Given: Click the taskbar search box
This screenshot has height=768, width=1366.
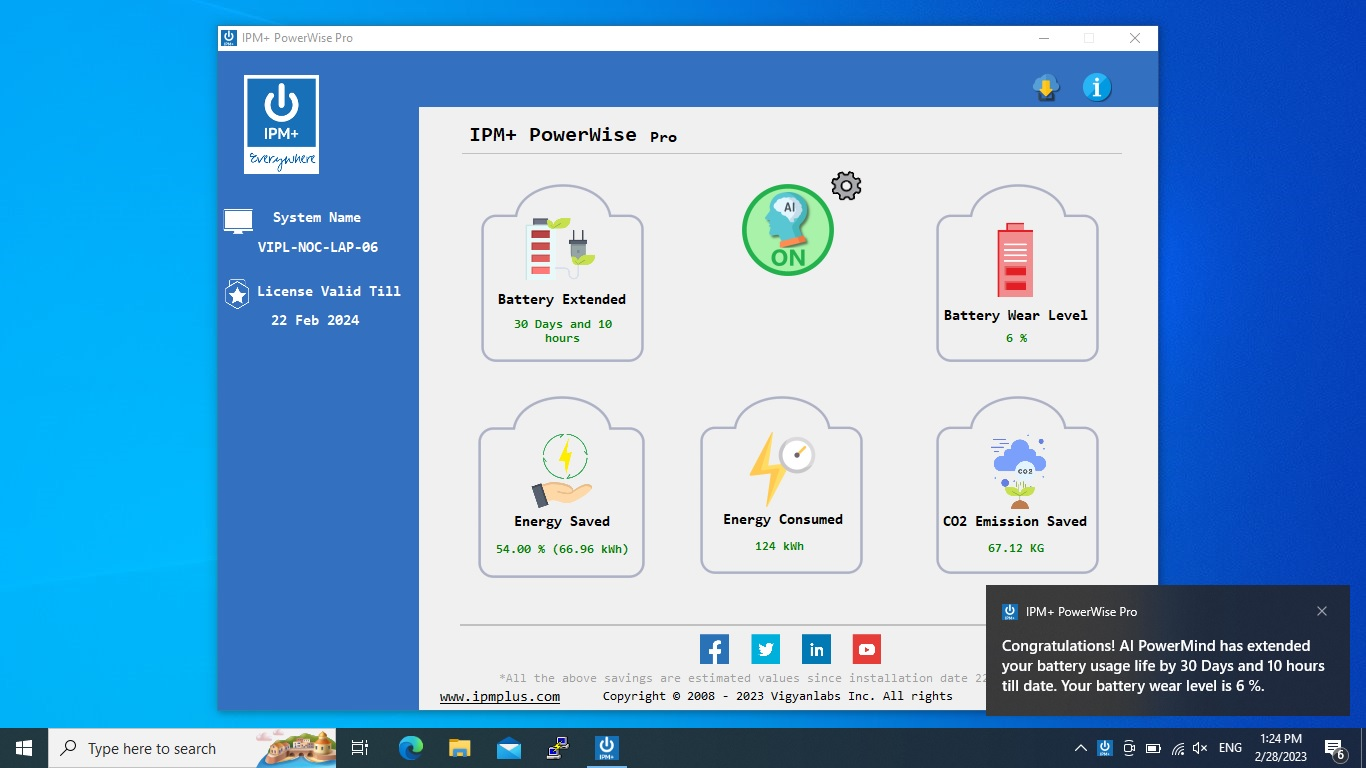Looking at the screenshot, I should click(192, 748).
